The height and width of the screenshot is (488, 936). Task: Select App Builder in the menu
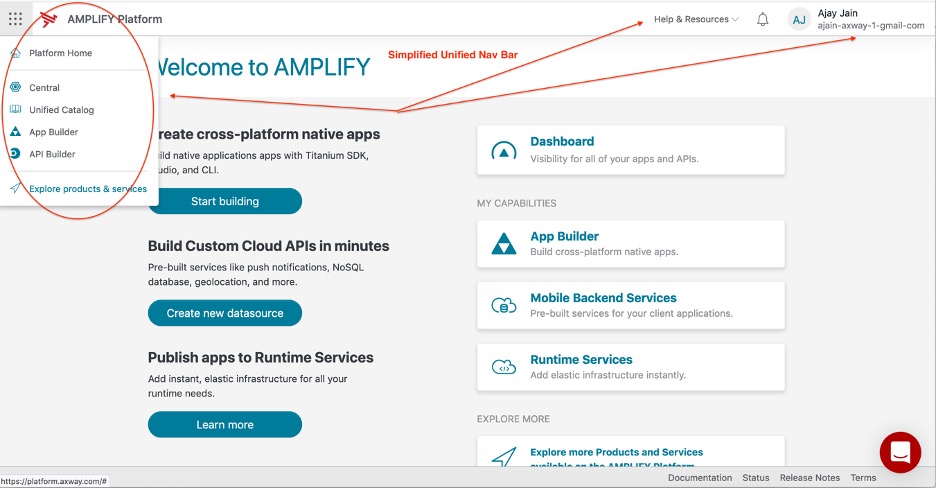click(54, 132)
